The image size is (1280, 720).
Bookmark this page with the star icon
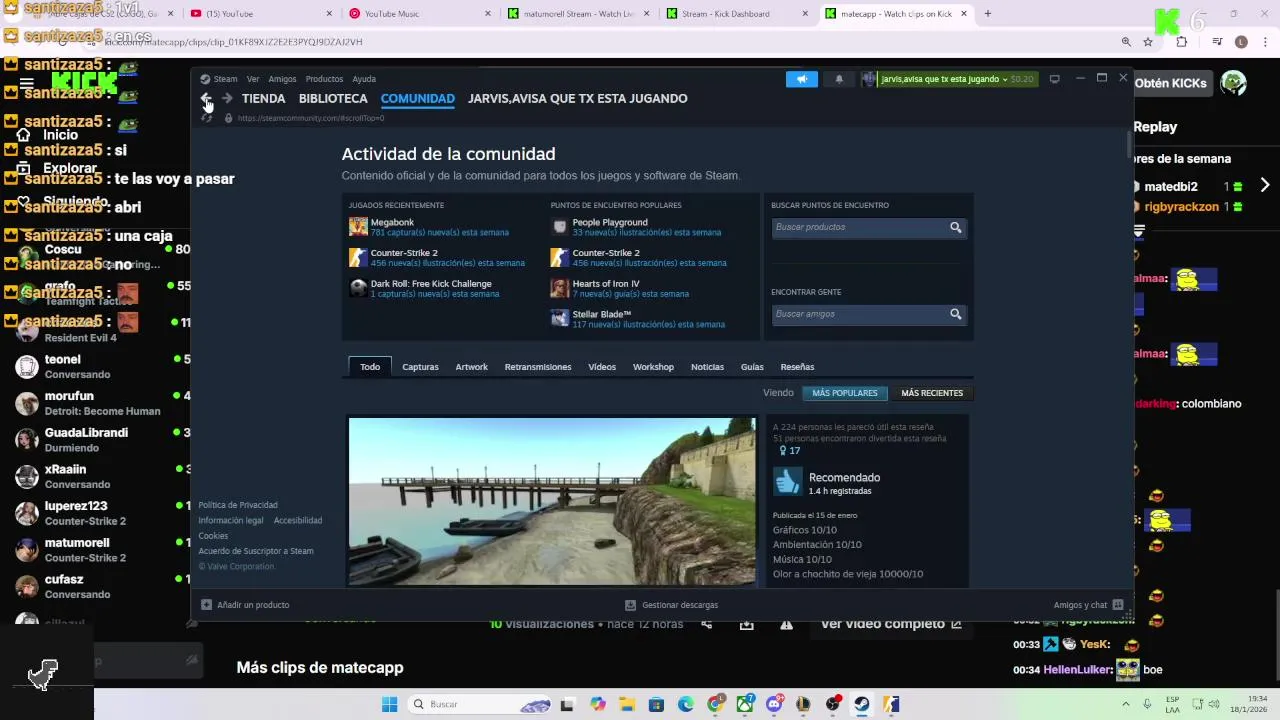[1148, 42]
